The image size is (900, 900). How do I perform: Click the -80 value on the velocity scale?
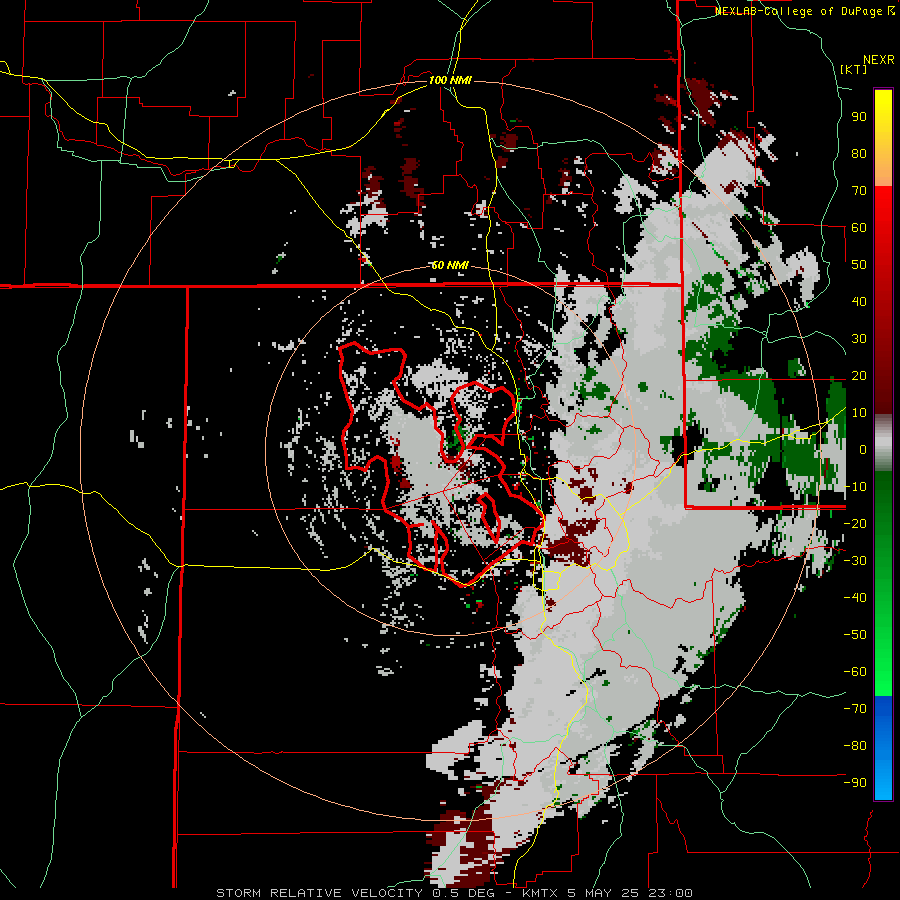855,746
